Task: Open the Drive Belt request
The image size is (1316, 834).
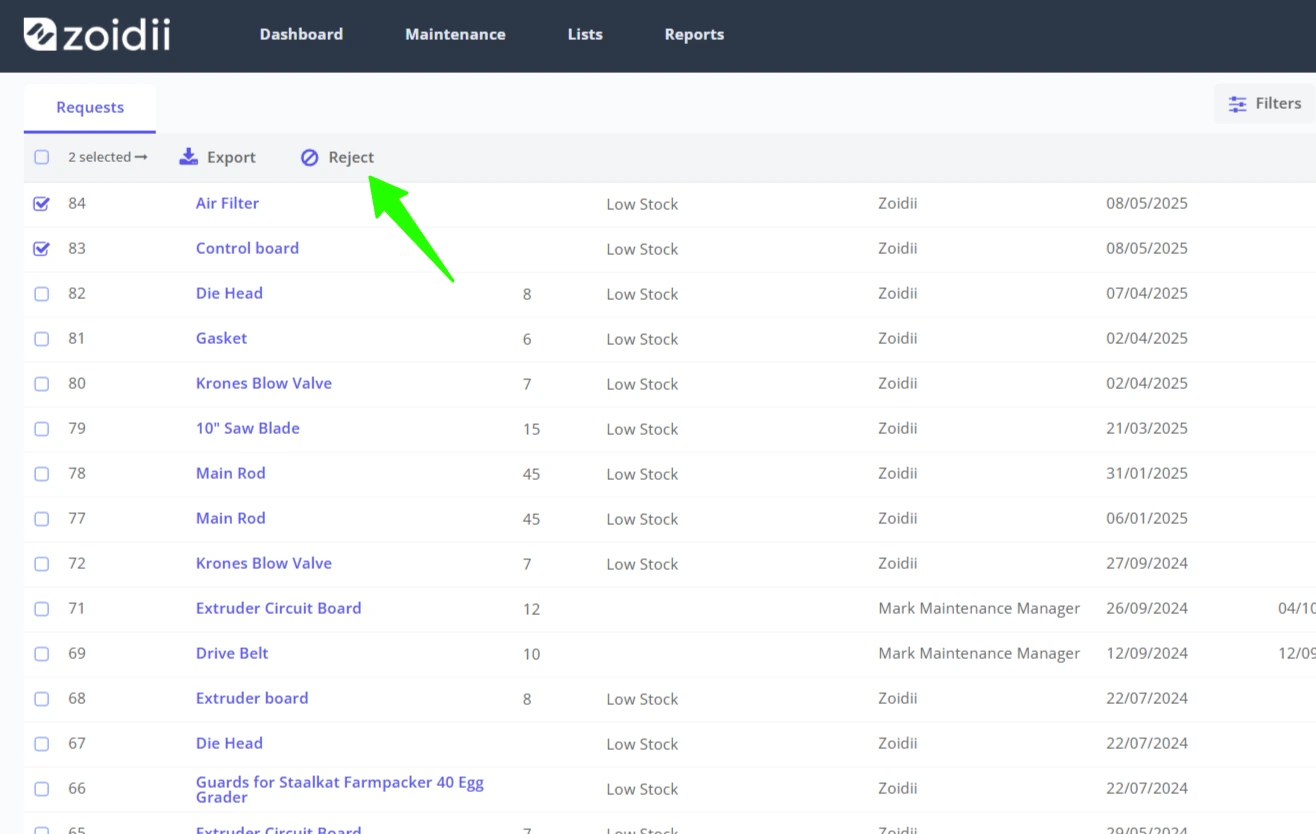Action: tap(232, 653)
